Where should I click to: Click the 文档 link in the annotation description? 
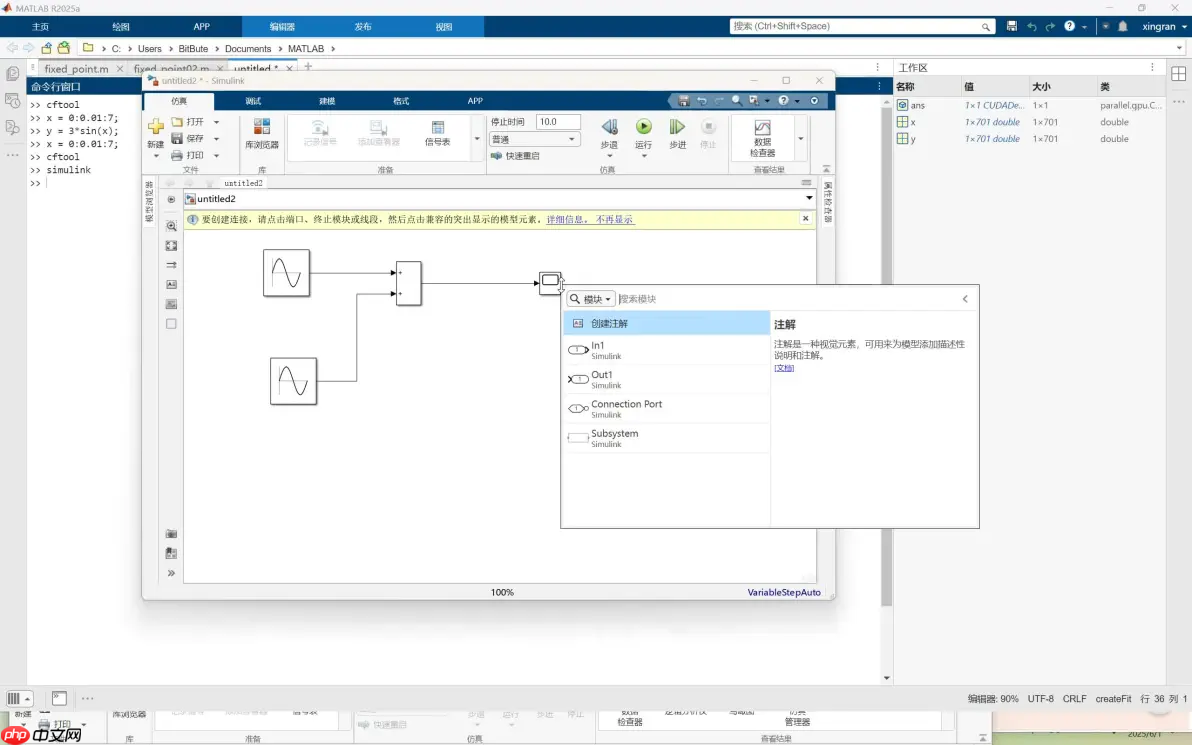tap(784, 368)
